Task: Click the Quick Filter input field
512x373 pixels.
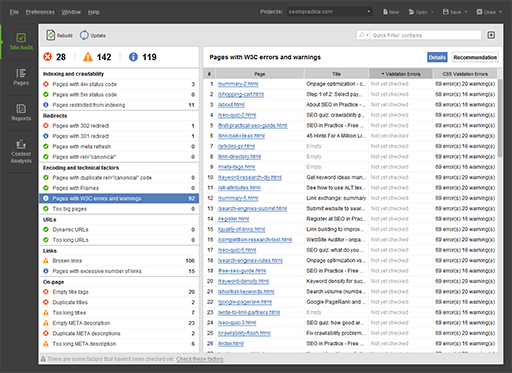Action: 426,35
